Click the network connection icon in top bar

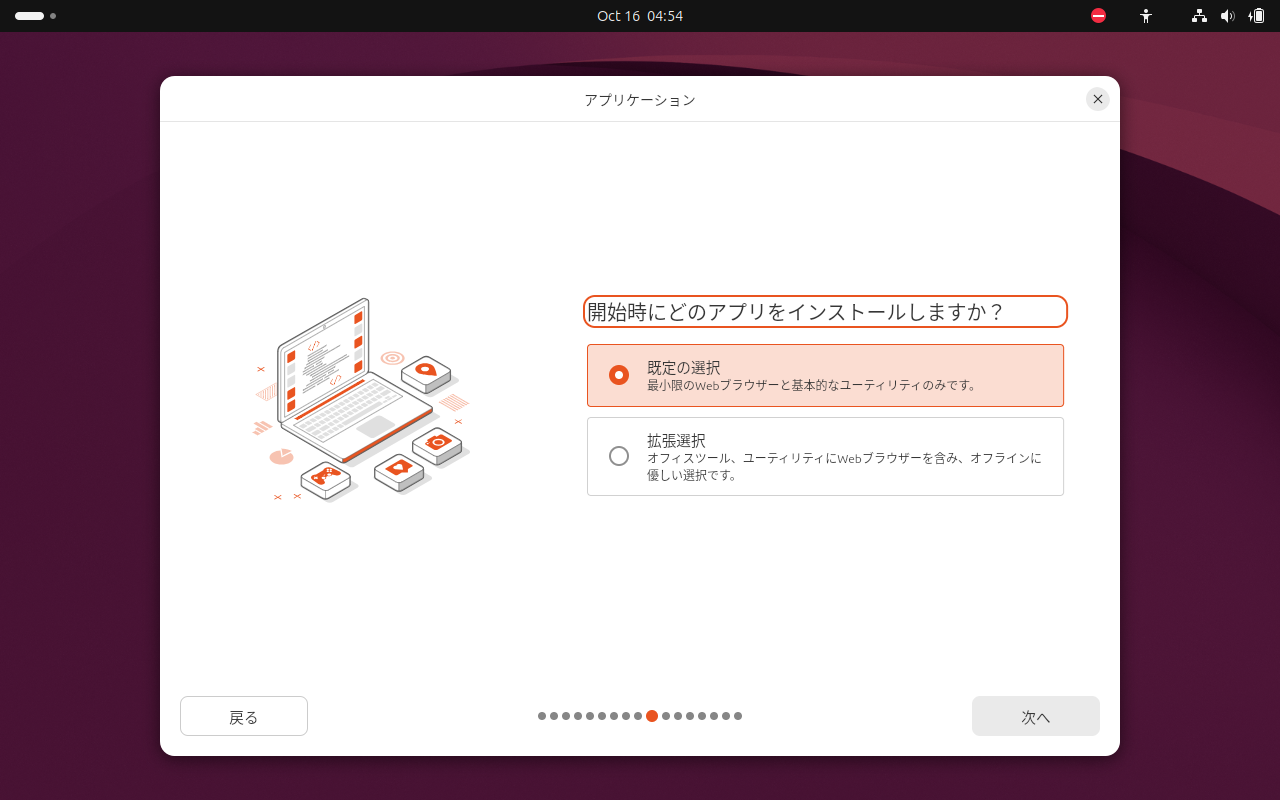click(x=1199, y=16)
